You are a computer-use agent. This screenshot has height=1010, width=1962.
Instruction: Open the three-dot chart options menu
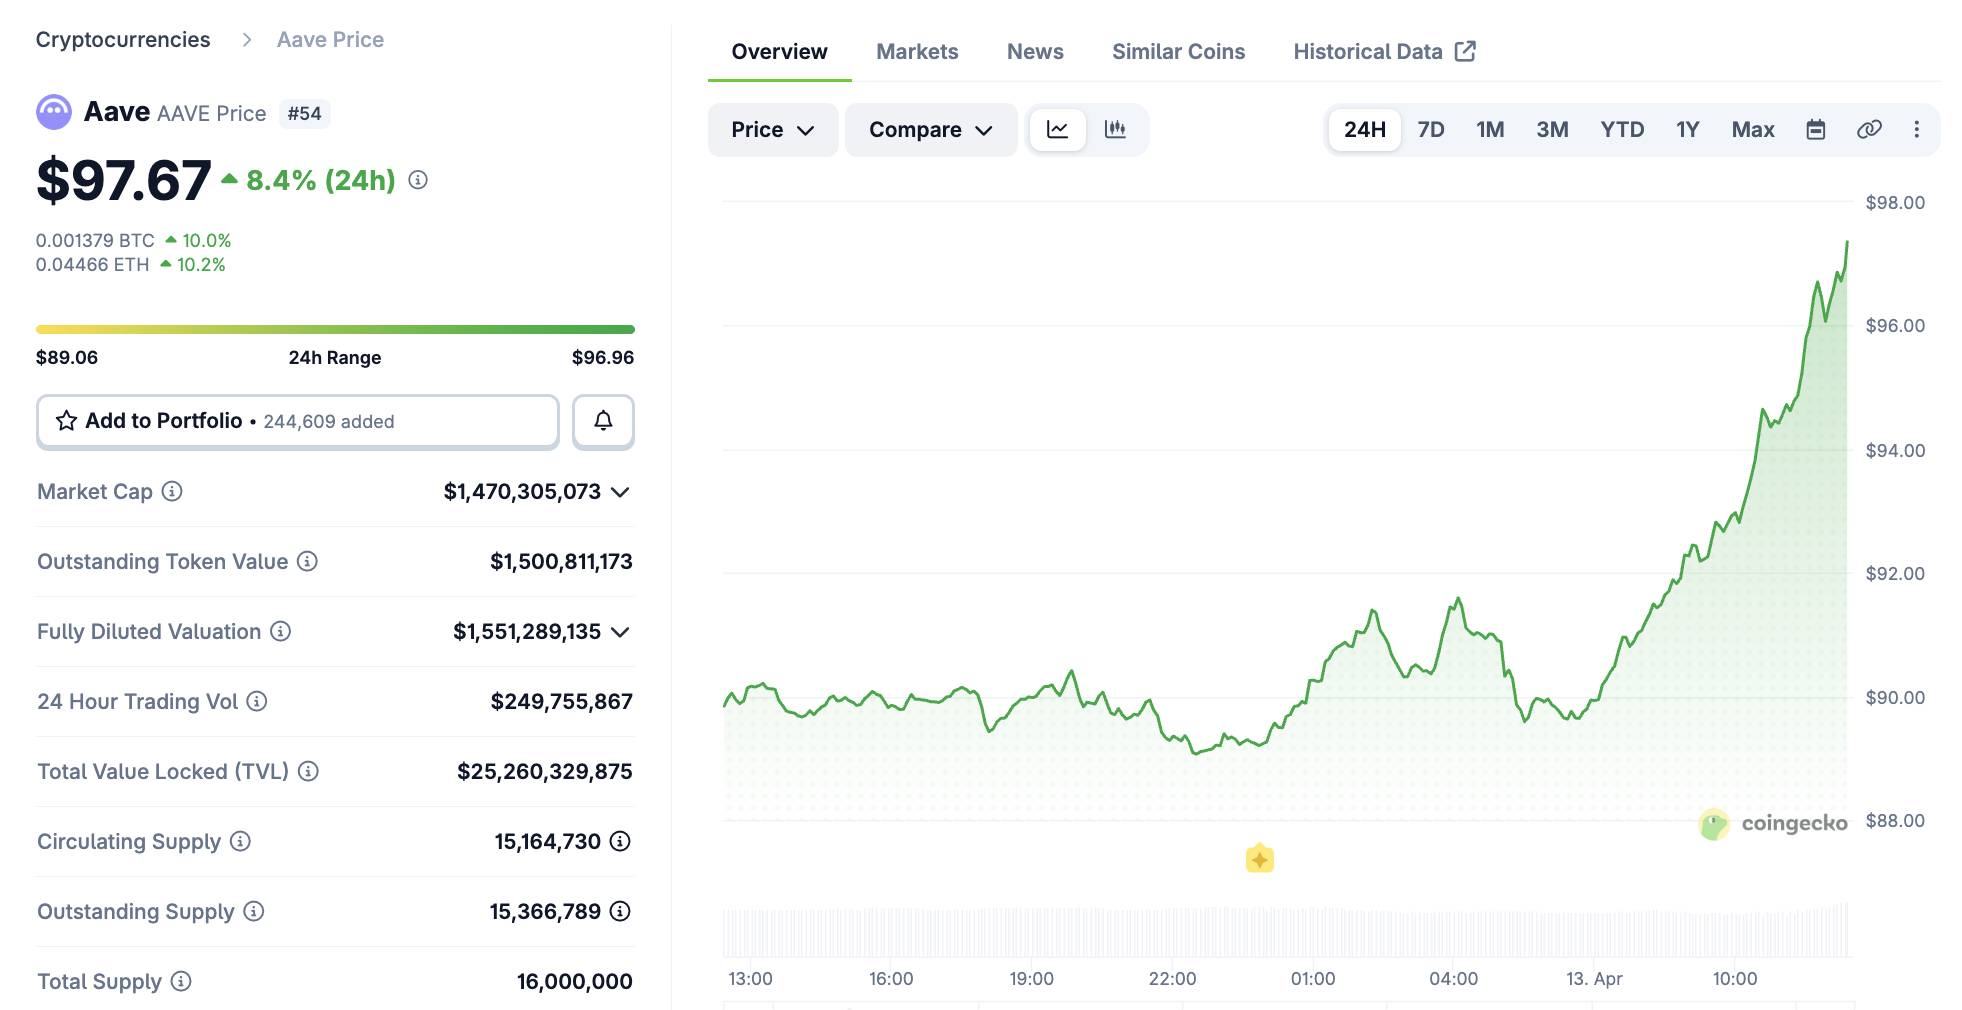(1917, 129)
